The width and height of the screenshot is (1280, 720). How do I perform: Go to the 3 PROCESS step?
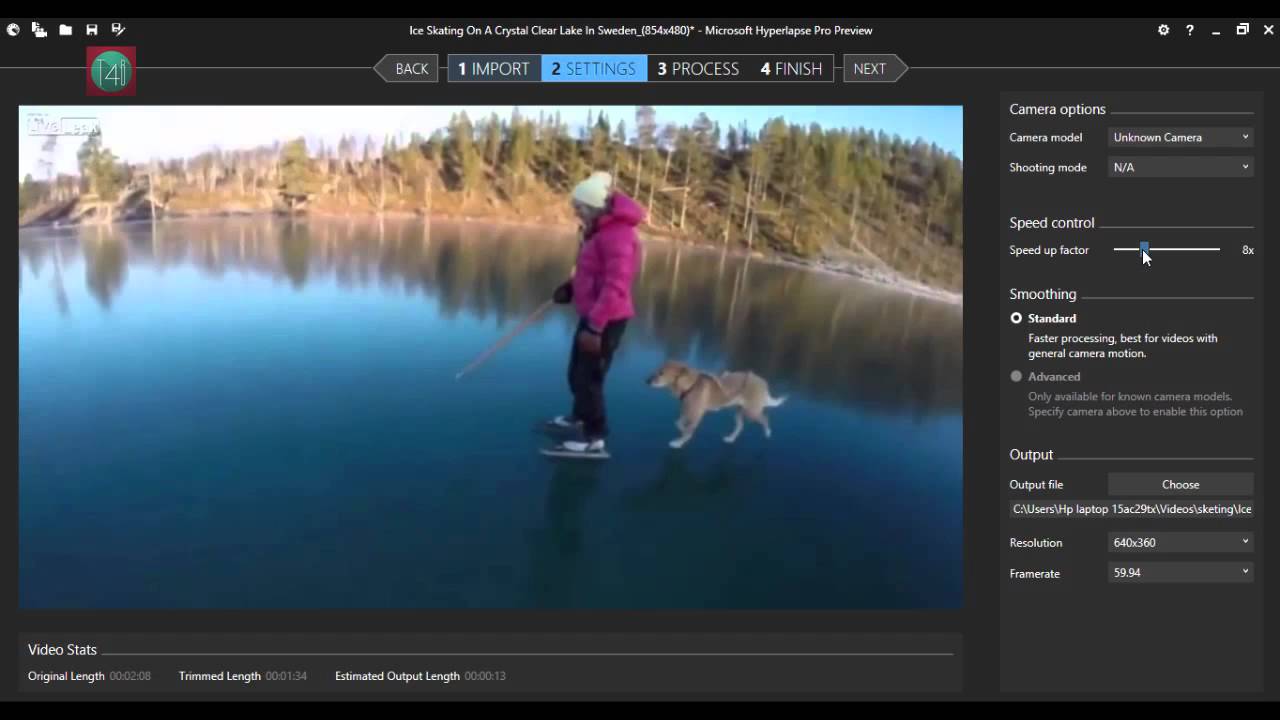coord(698,68)
